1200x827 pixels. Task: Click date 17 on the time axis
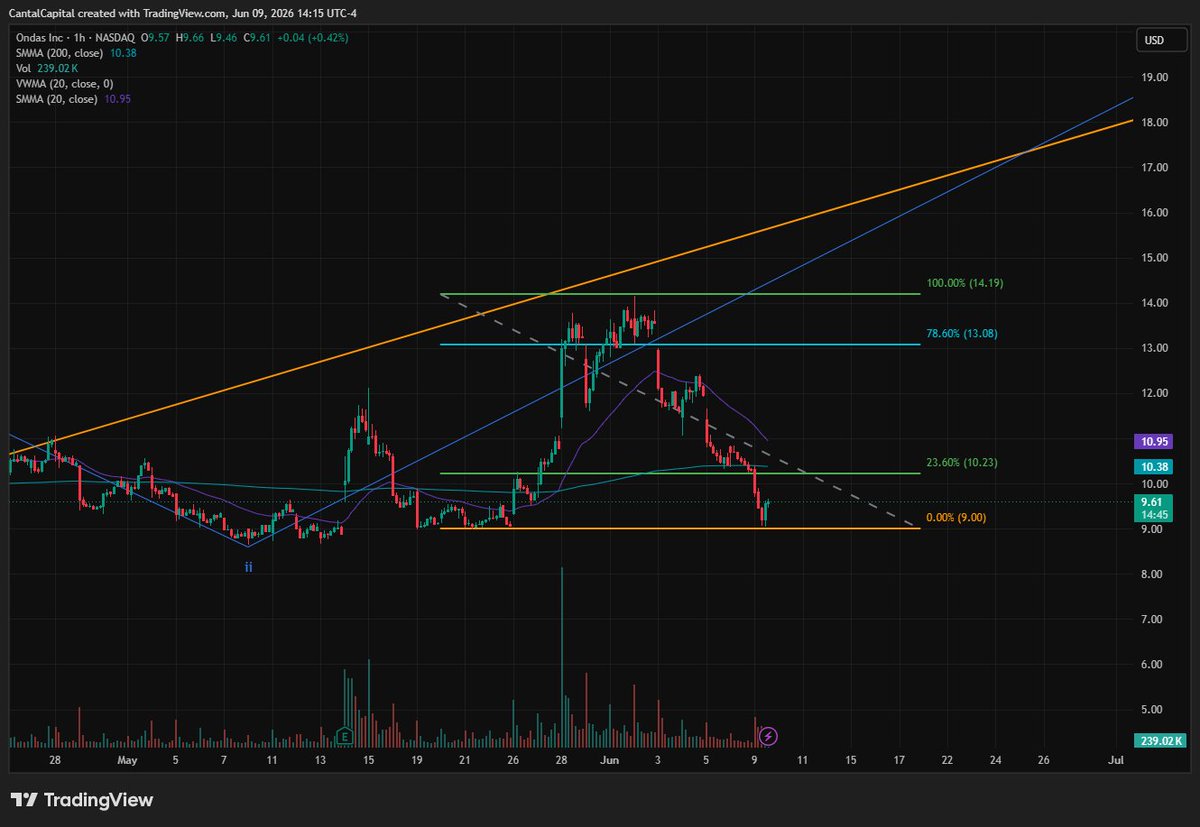(x=899, y=760)
